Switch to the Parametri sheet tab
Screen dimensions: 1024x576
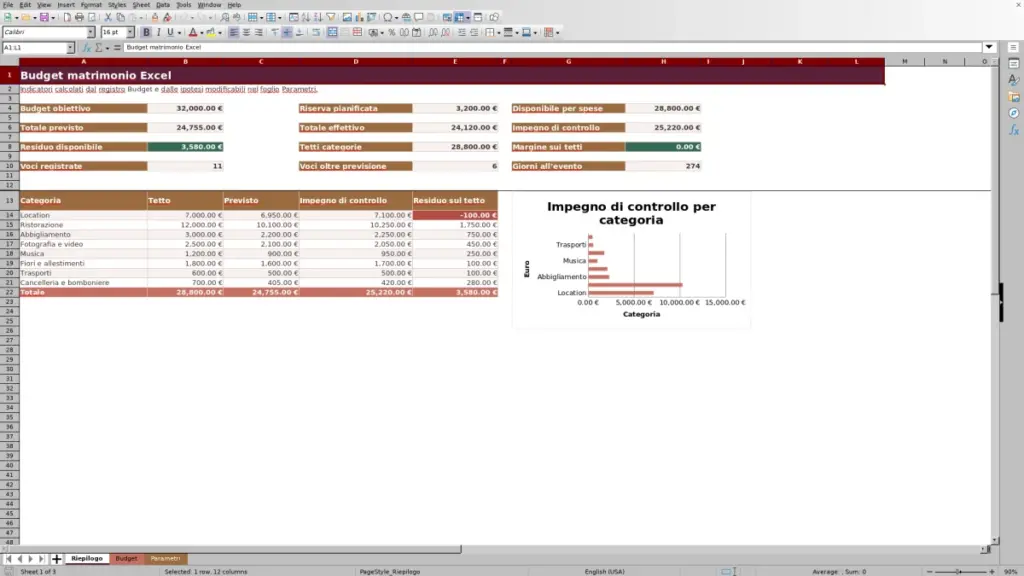tap(165, 559)
